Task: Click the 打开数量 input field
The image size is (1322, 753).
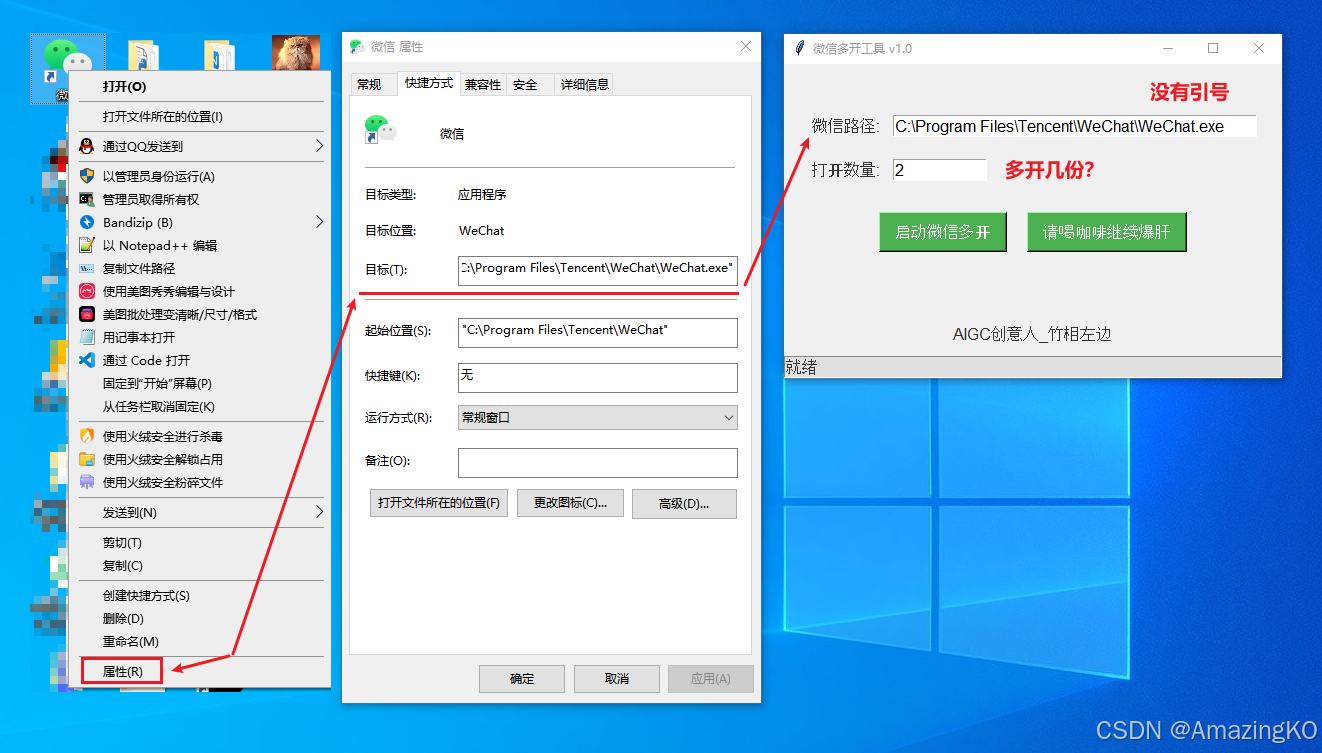Action: click(x=939, y=170)
